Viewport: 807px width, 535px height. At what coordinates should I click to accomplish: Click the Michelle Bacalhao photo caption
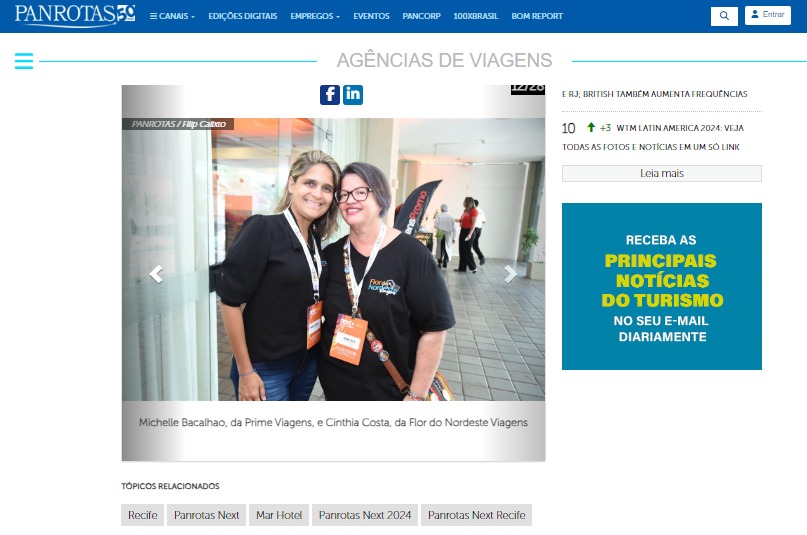point(333,422)
